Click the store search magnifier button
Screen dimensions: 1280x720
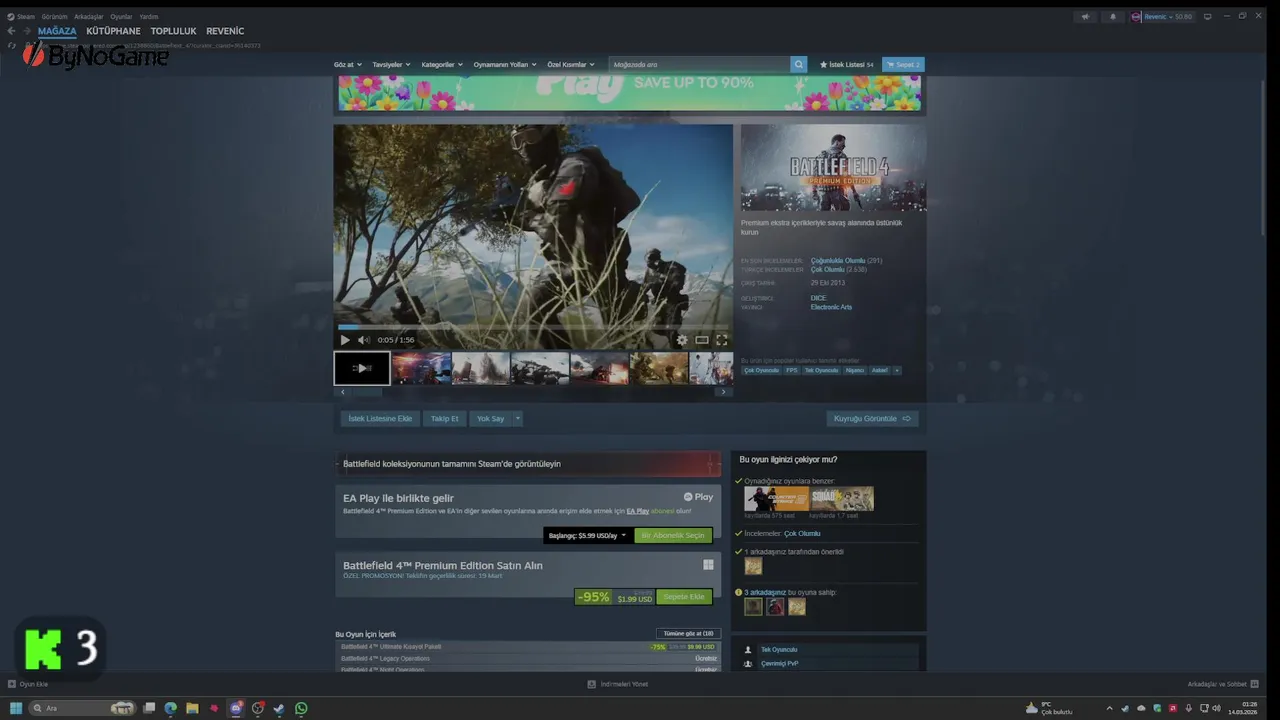798,64
